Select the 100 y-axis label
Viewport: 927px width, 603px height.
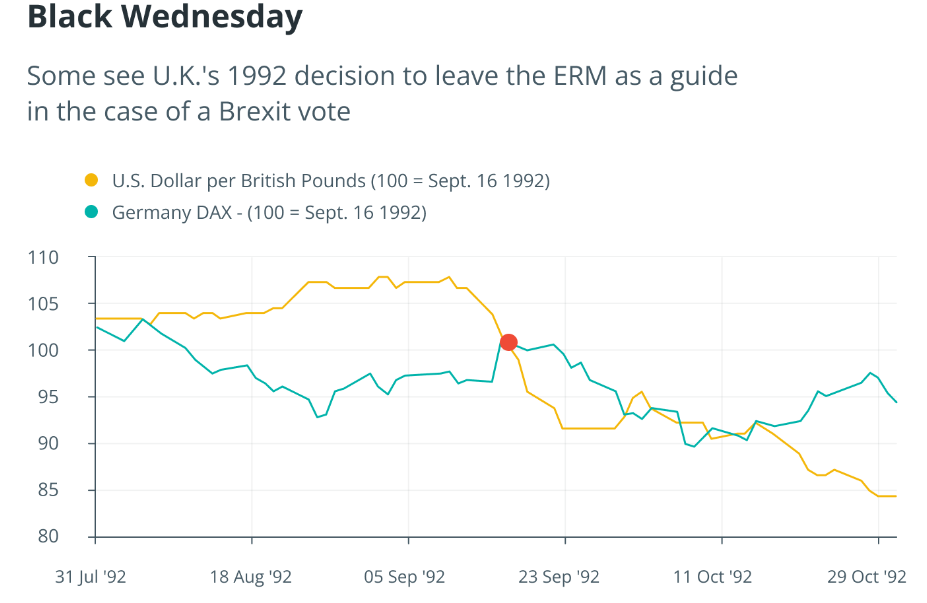(71, 351)
